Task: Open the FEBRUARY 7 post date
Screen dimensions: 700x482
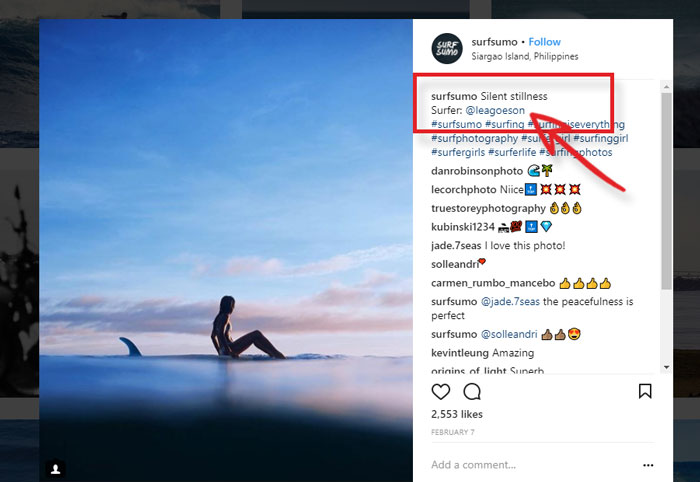Action: 453,432
